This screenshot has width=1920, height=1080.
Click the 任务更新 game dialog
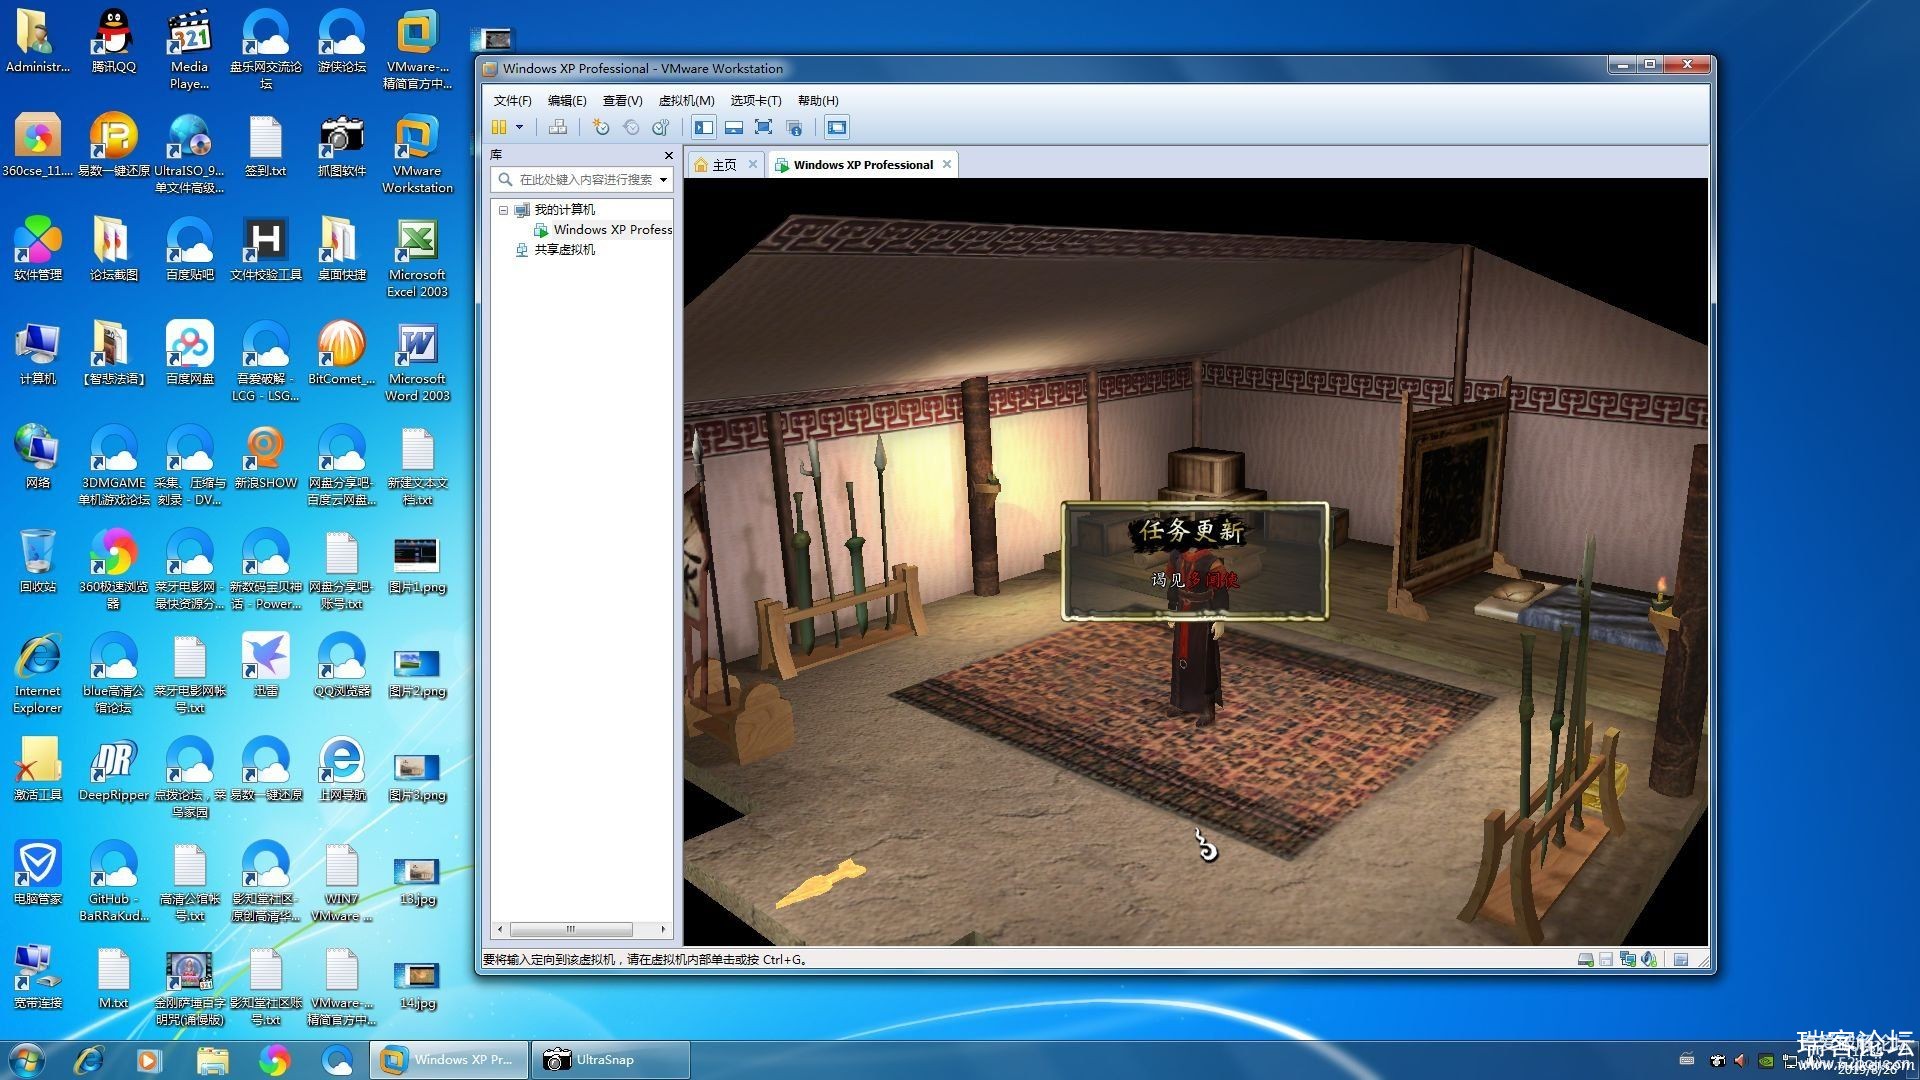(x=1195, y=560)
